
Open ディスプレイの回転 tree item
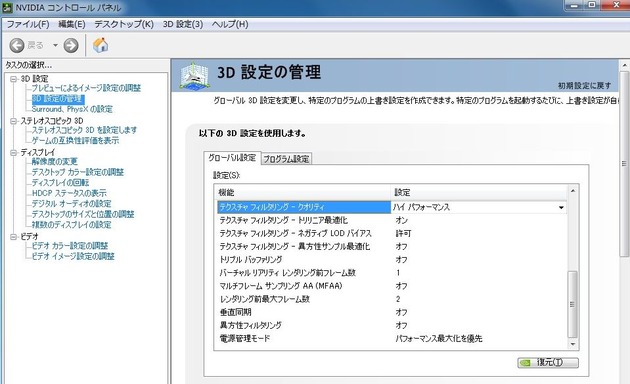pos(60,182)
